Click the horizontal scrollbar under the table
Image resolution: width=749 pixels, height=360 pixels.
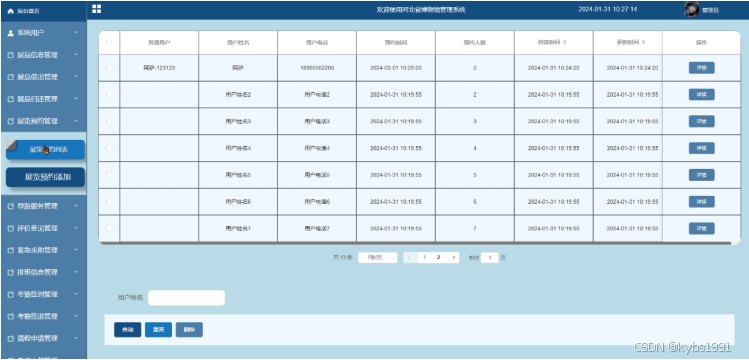[x=415, y=244]
